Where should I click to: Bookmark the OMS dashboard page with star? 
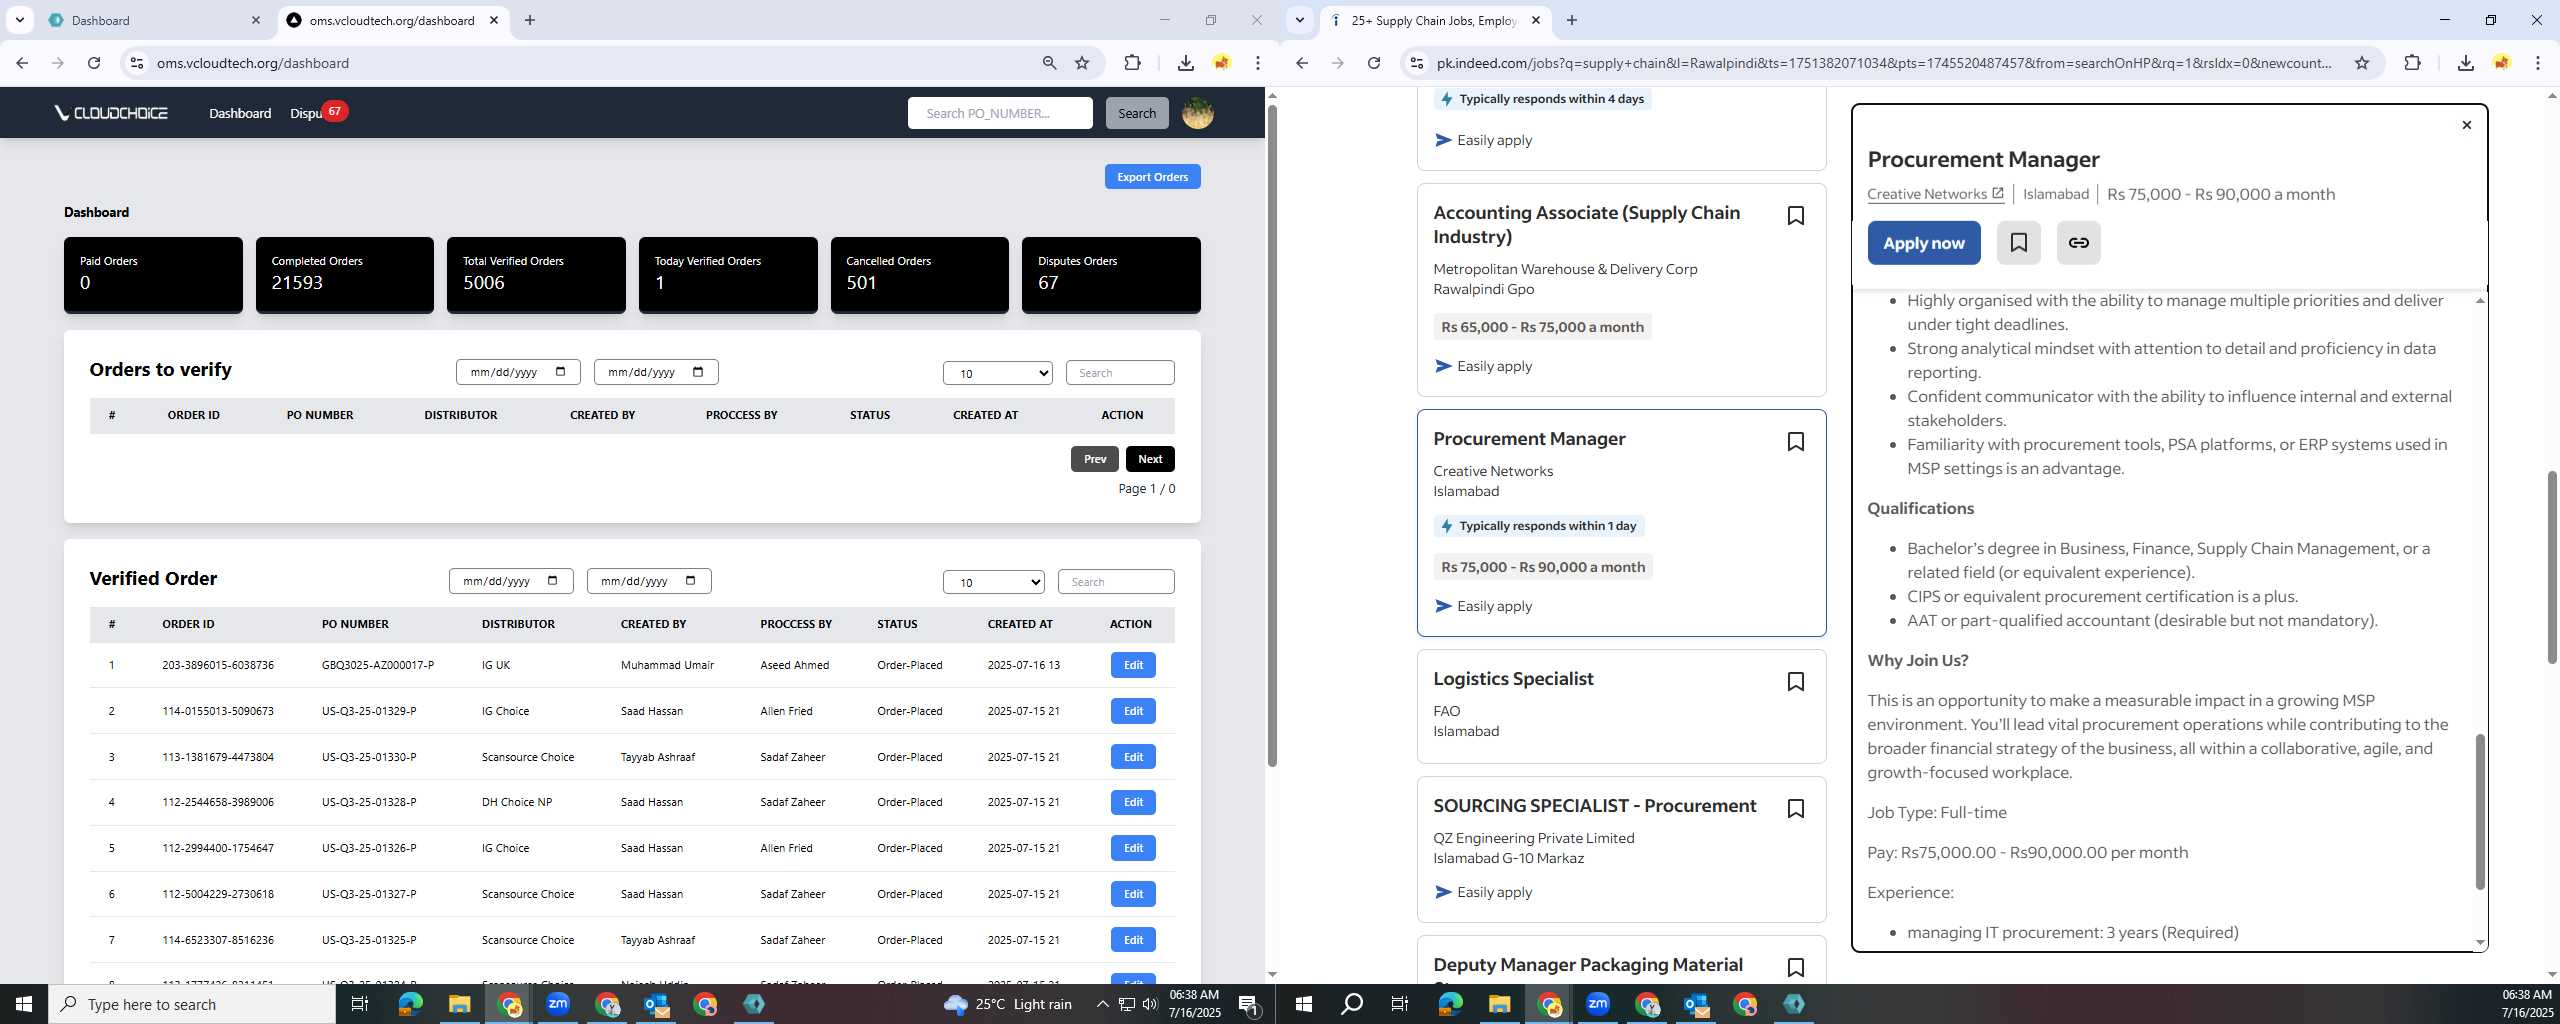[1082, 63]
